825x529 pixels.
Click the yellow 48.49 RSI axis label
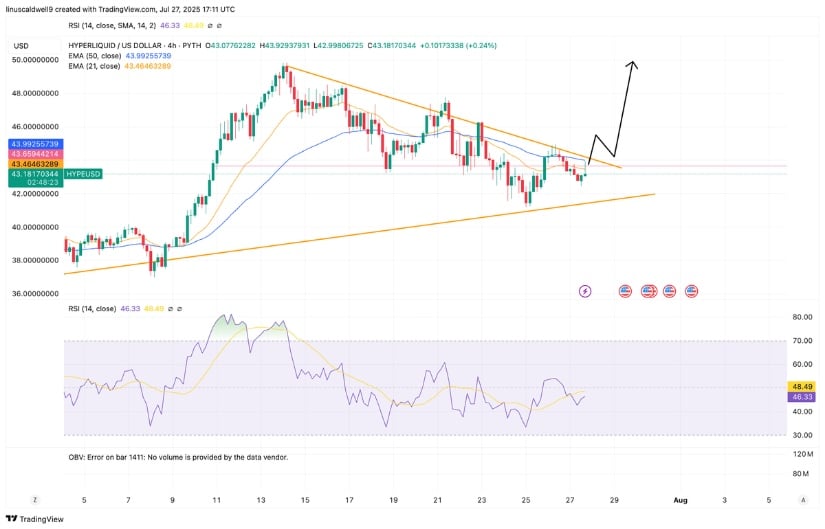801,387
